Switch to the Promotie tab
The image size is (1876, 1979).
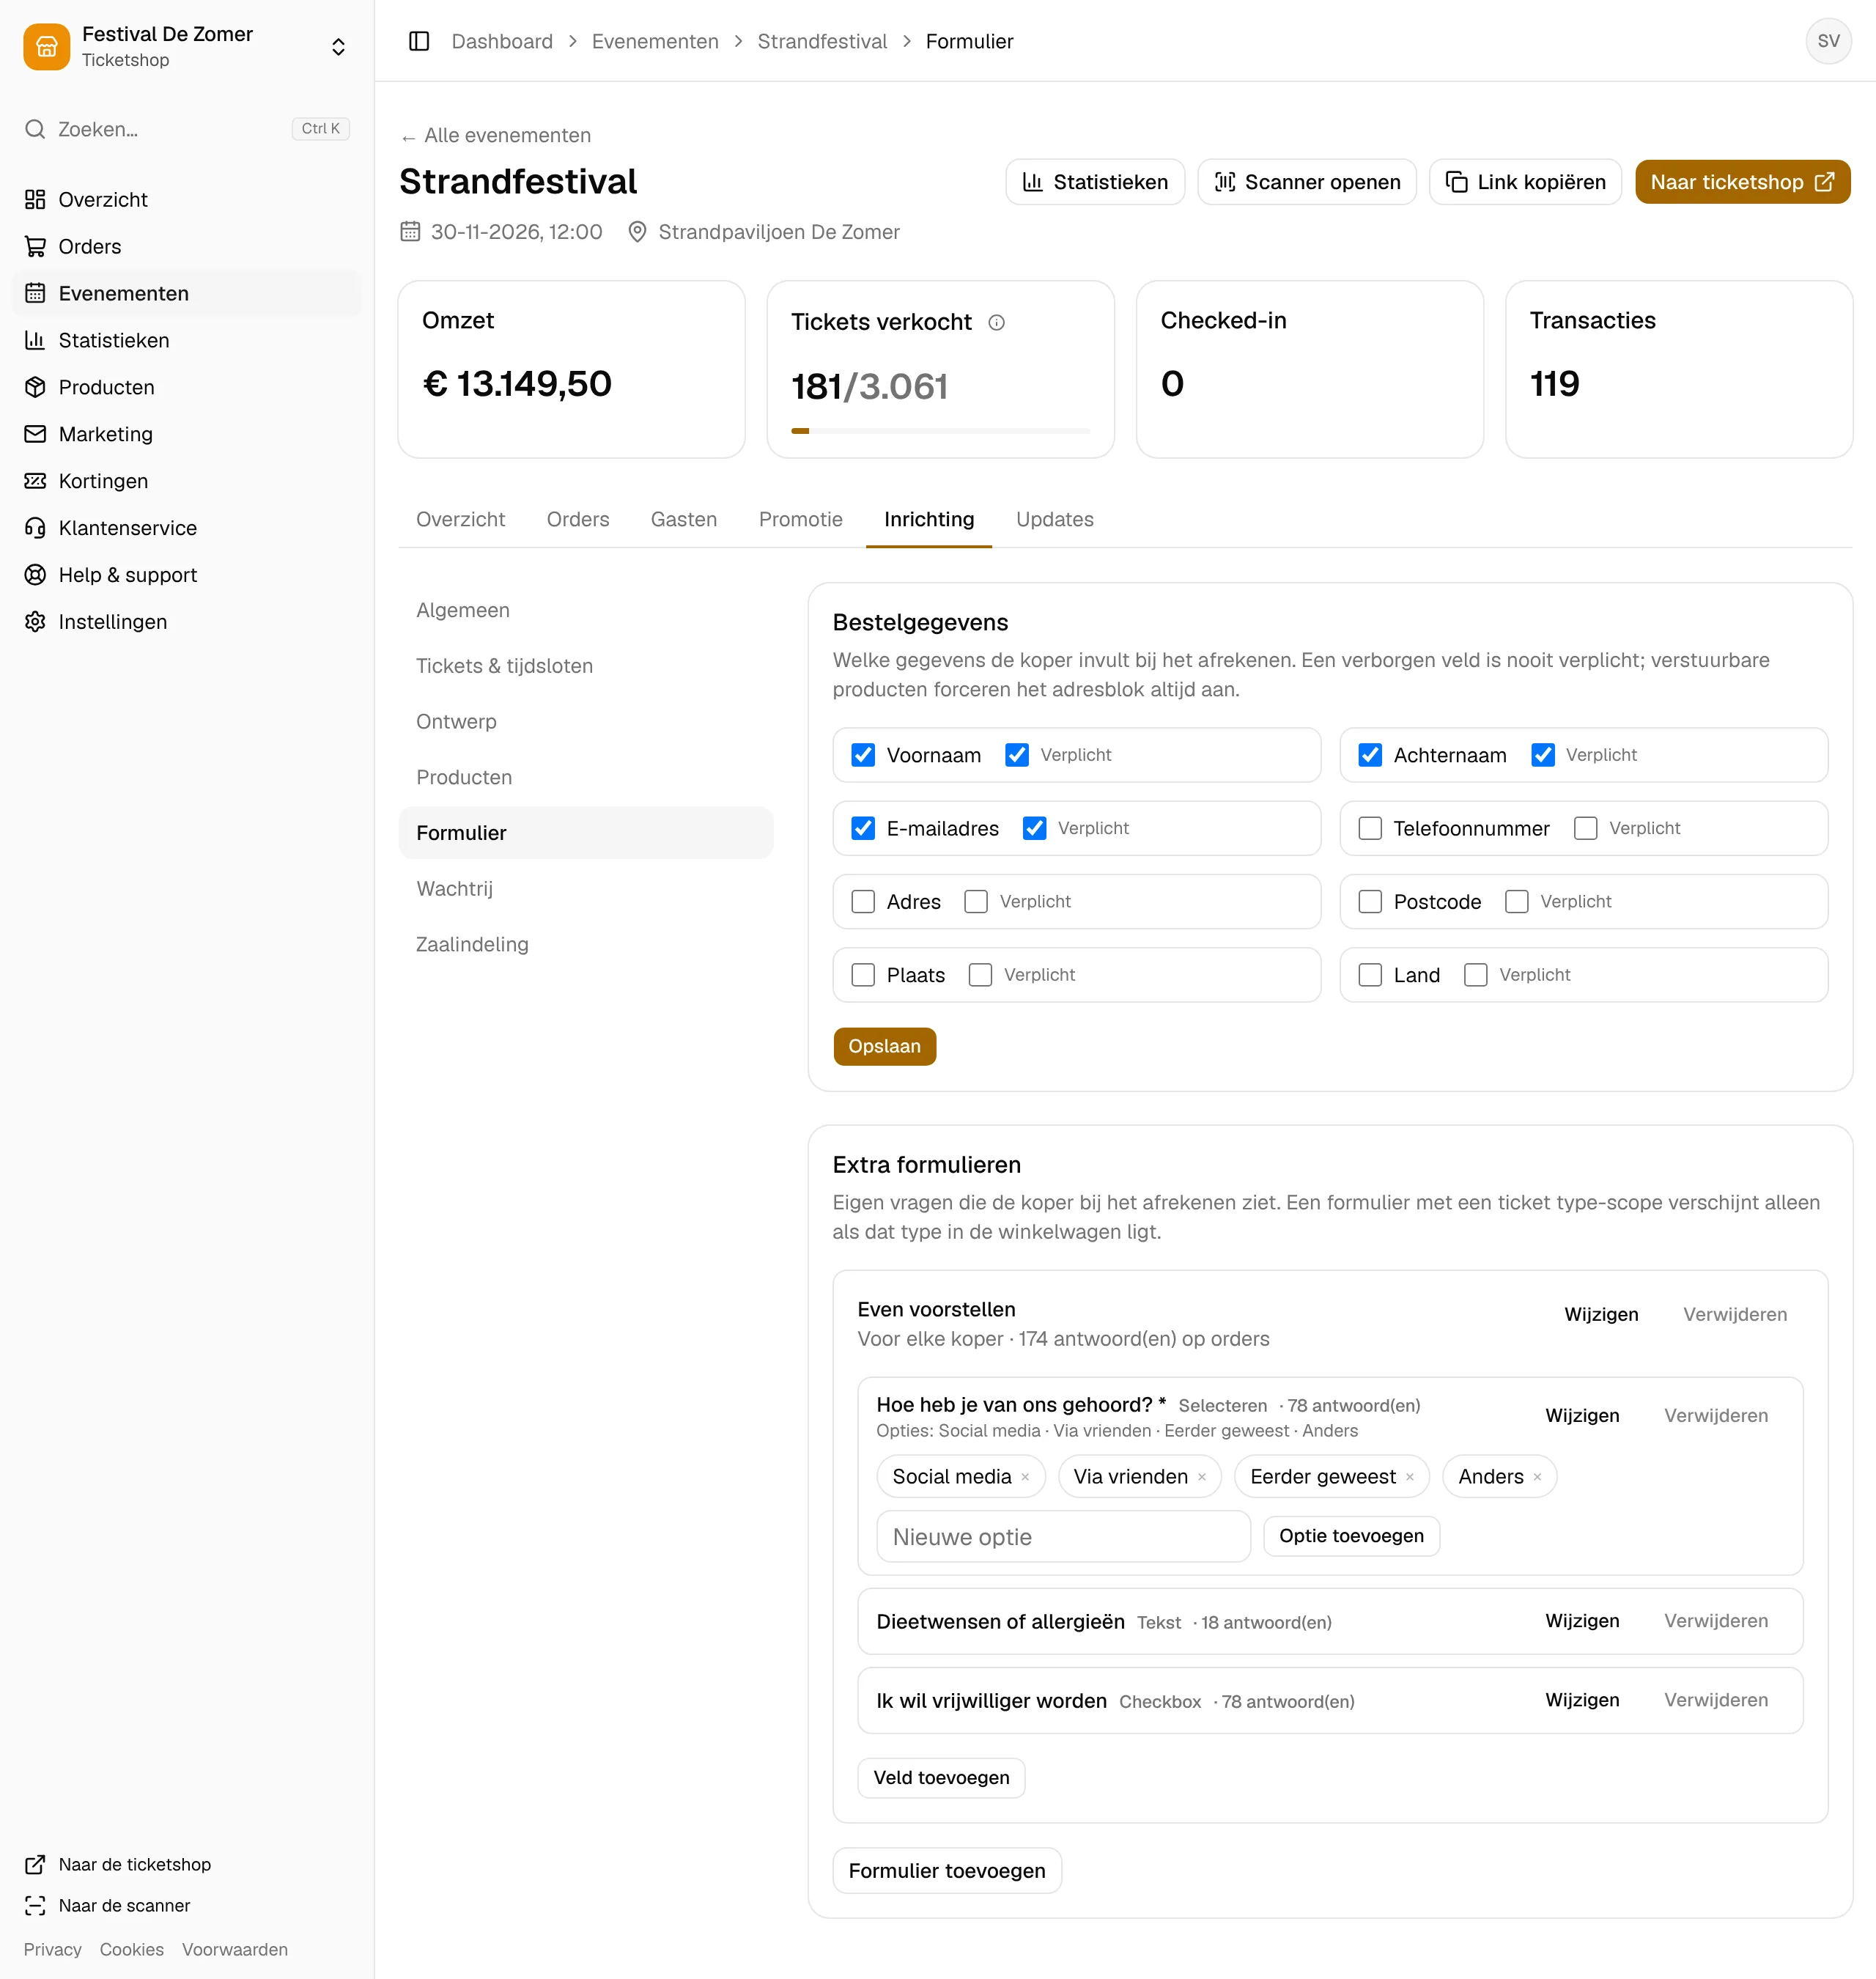tap(801, 519)
